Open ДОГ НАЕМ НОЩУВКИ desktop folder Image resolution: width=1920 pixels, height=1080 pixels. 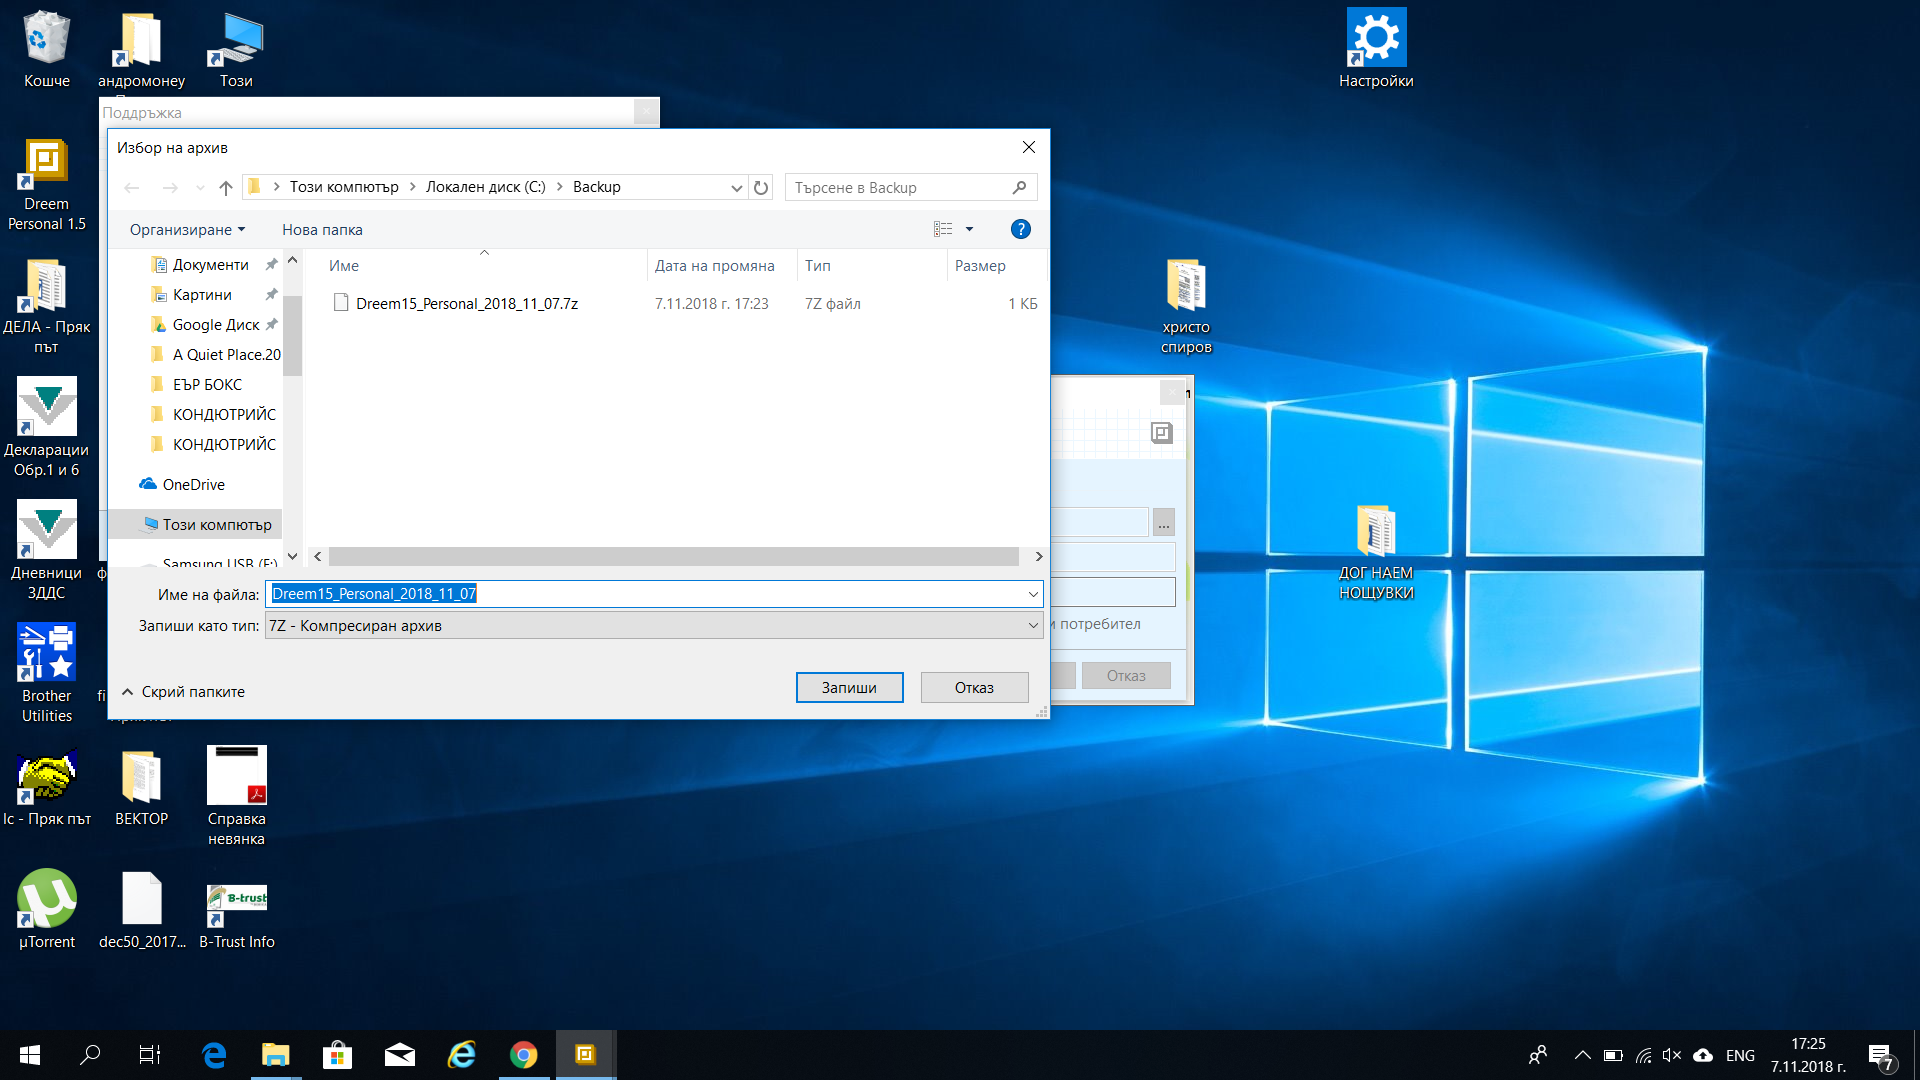(x=1376, y=553)
